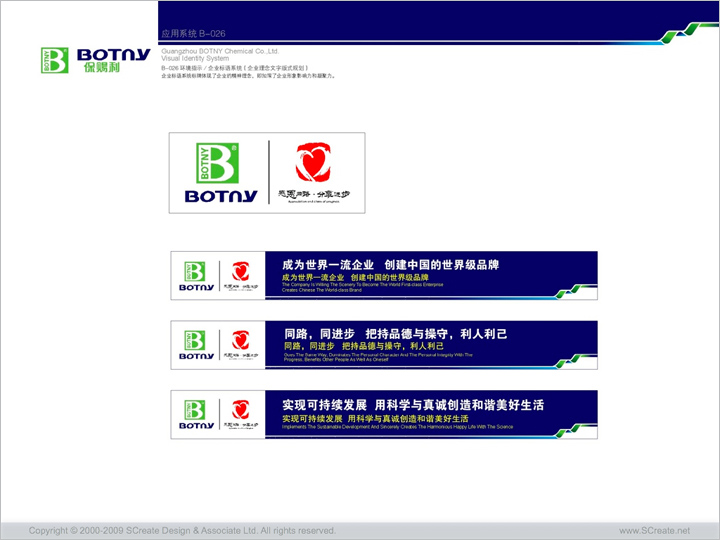Click the BOTNY wordmark under the logo beside the 同路,同进步 banner
Image resolution: width=720 pixels, height=540 pixels.
tap(197, 356)
